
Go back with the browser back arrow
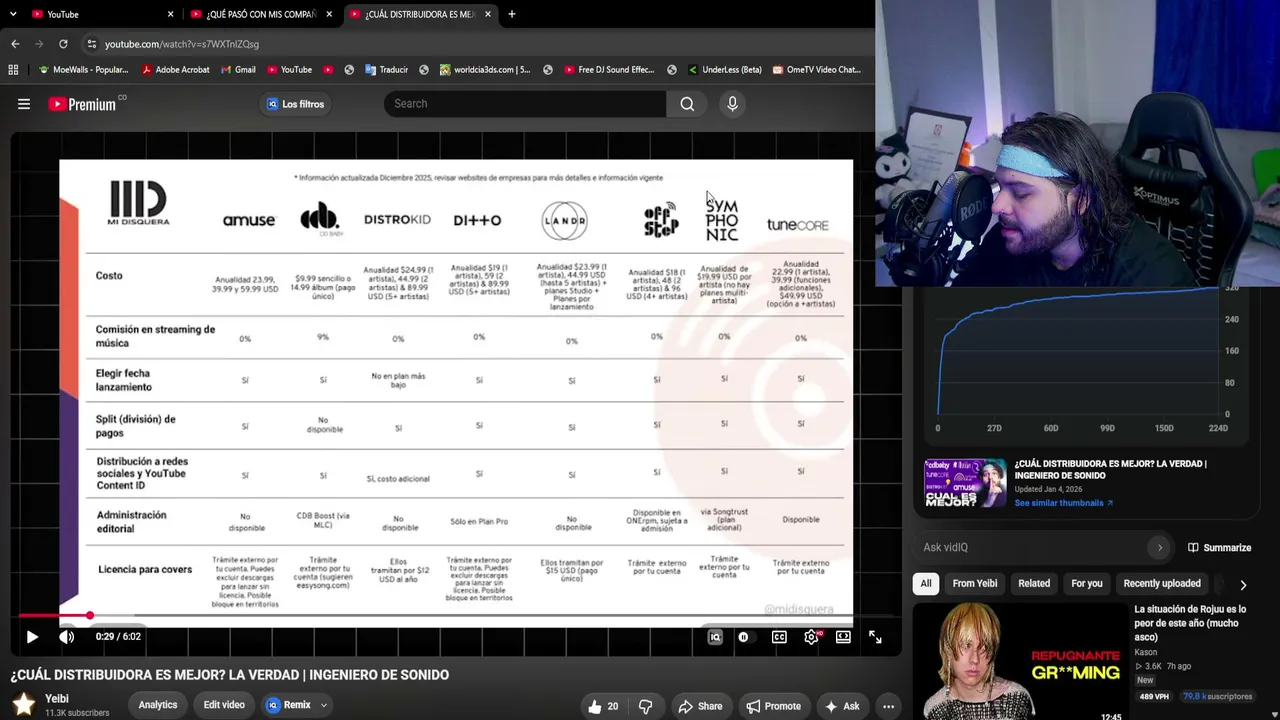(x=15, y=44)
